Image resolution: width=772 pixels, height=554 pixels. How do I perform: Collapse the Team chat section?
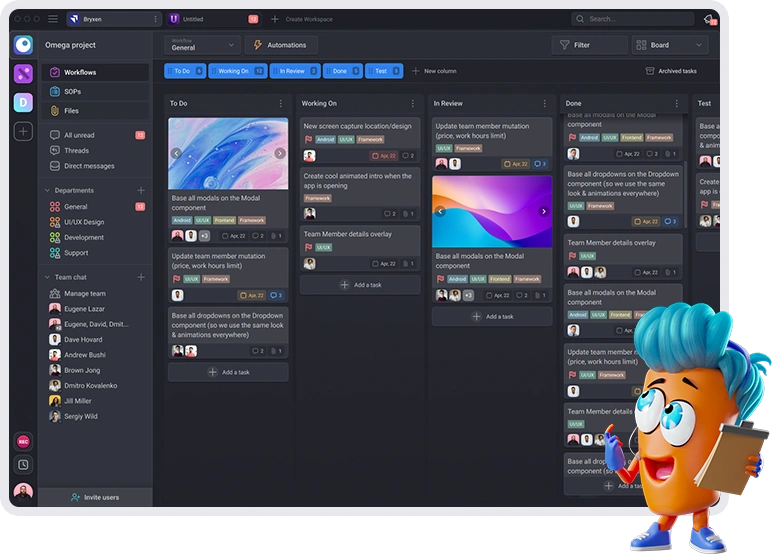[47, 277]
